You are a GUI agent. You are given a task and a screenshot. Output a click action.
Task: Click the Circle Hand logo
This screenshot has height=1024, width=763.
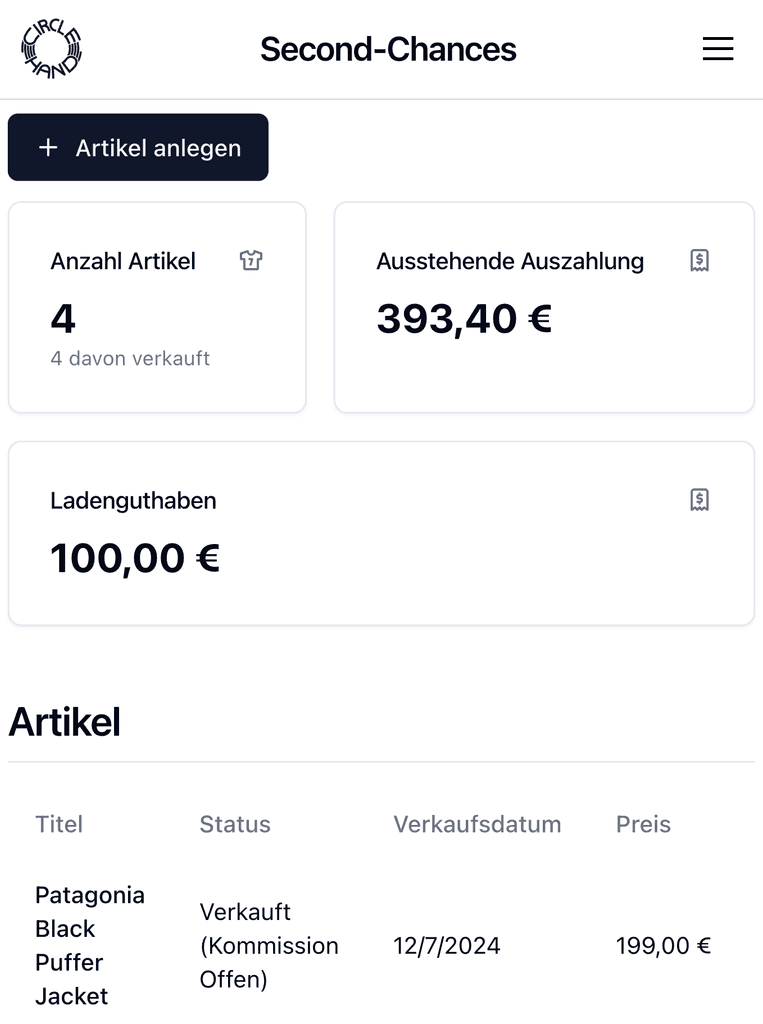tap(52, 49)
